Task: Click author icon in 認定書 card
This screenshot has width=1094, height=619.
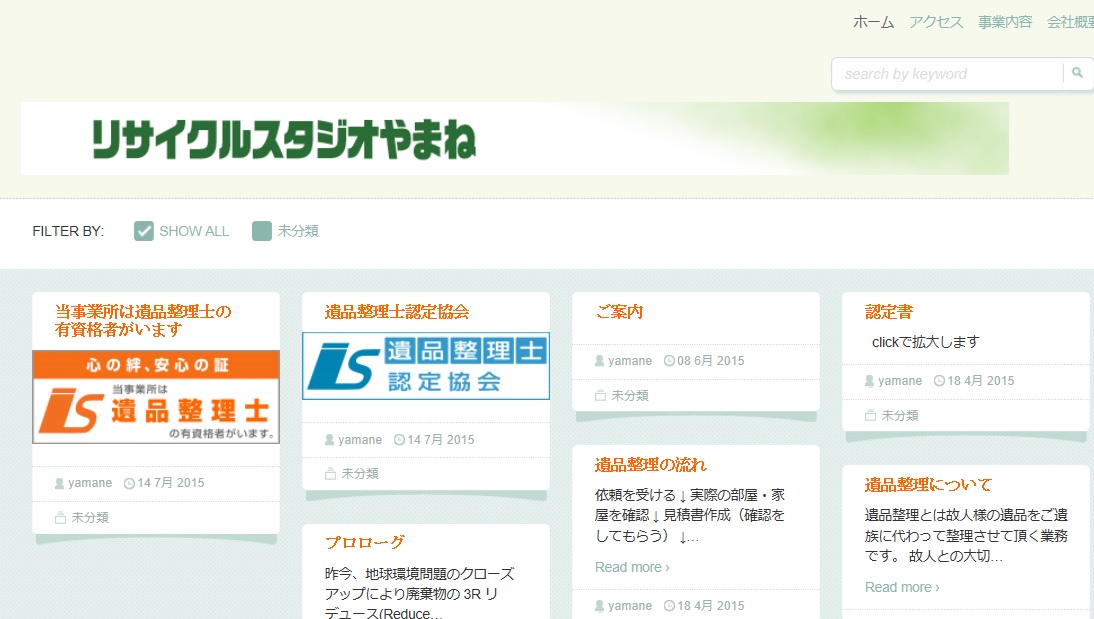Action: tap(870, 381)
